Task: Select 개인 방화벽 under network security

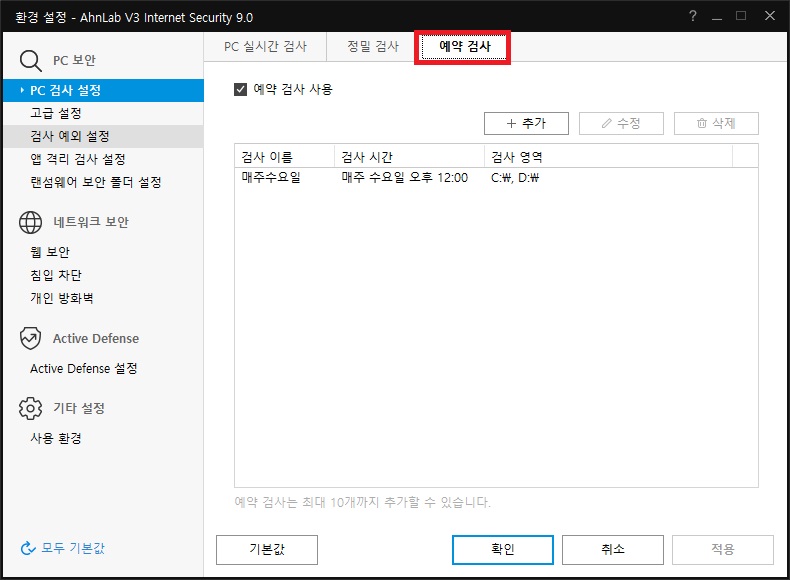Action: coord(62,298)
